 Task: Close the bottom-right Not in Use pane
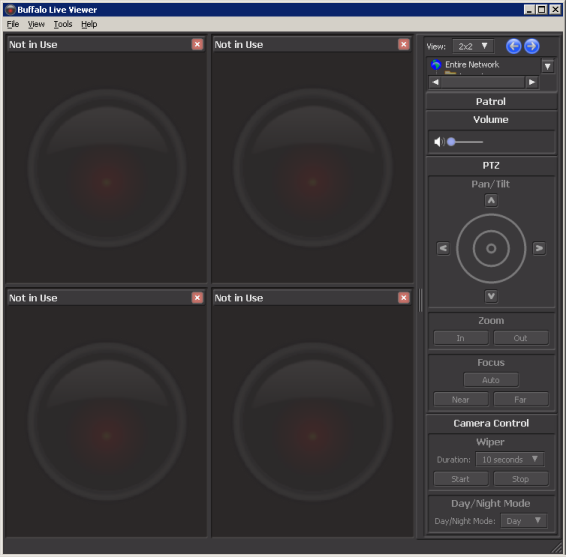404,298
